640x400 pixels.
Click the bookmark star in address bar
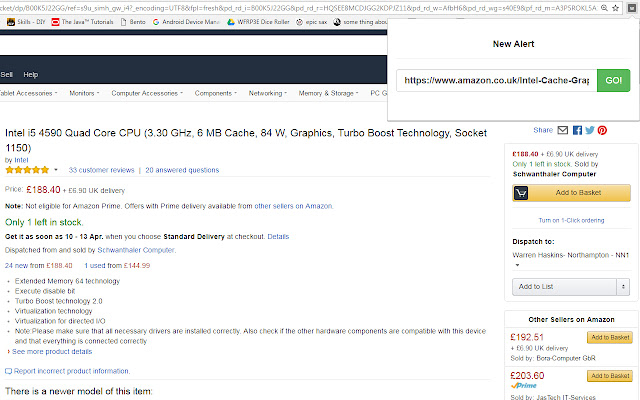tap(616, 8)
